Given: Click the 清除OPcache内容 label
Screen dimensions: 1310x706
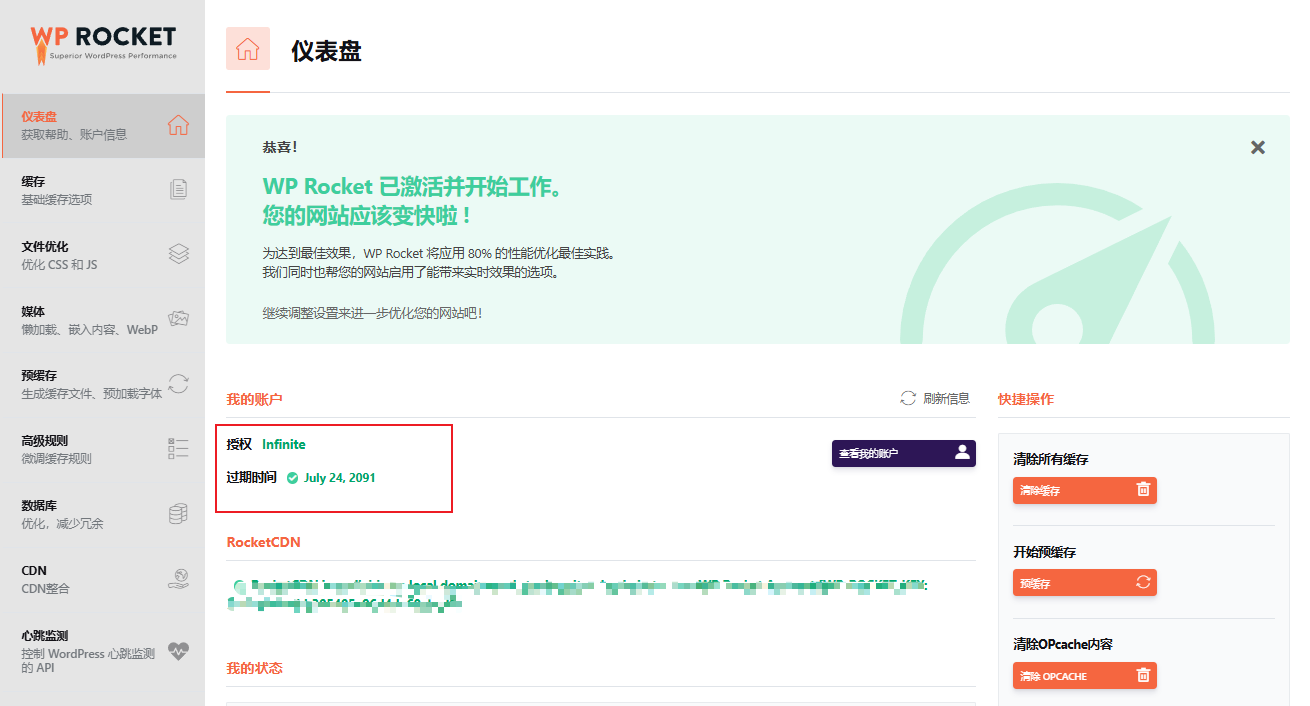Looking at the screenshot, I should pyautogui.click(x=1063, y=644).
